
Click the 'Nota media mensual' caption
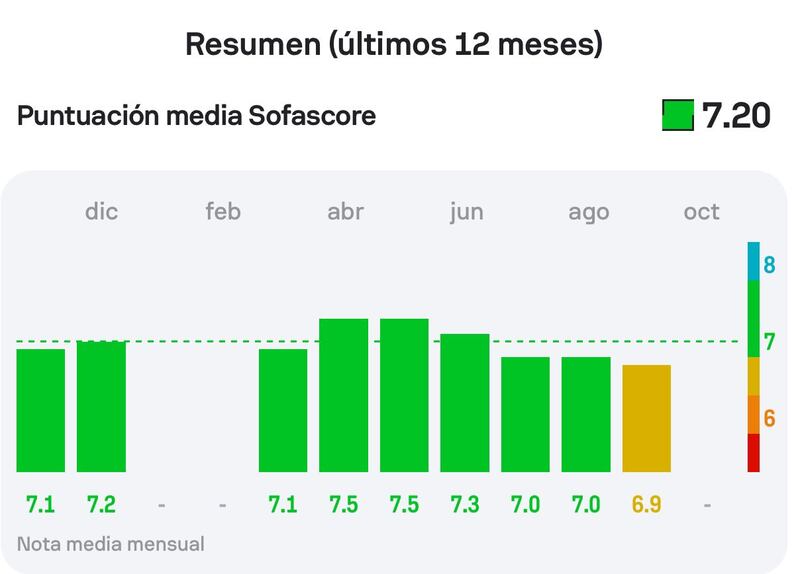point(111,544)
